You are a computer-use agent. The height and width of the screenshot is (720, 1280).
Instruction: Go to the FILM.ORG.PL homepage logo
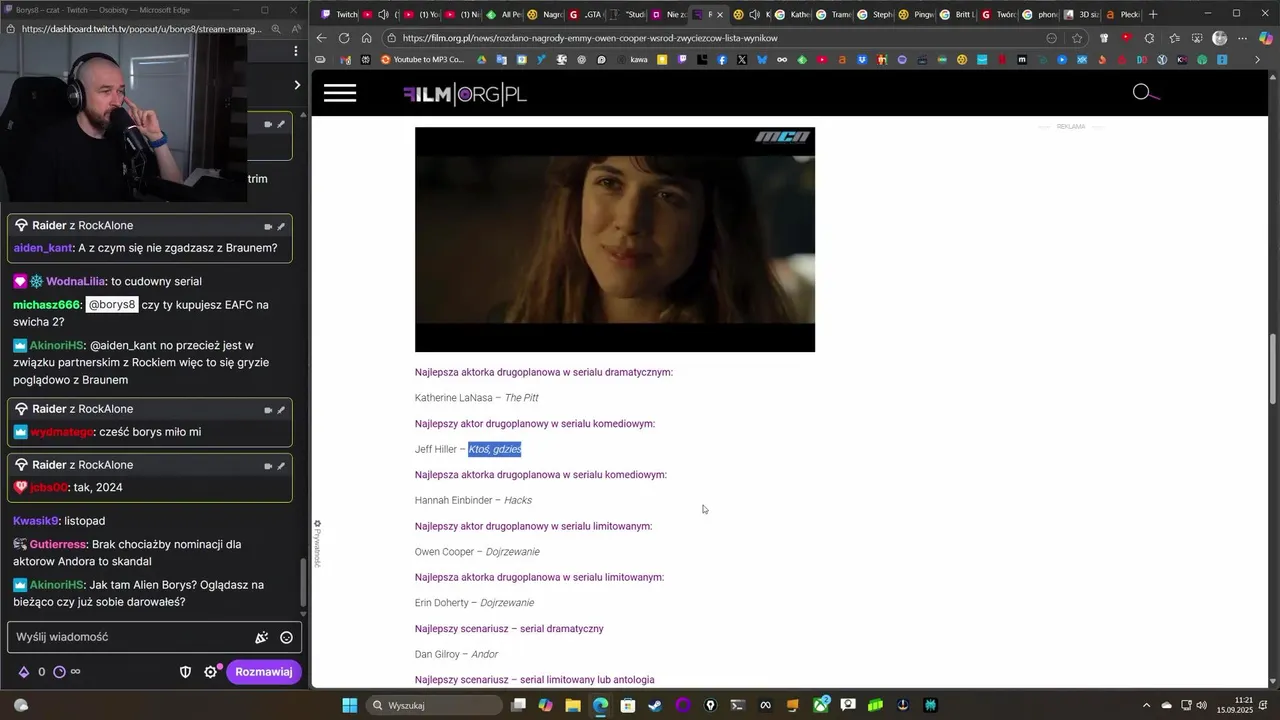click(x=465, y=94)
